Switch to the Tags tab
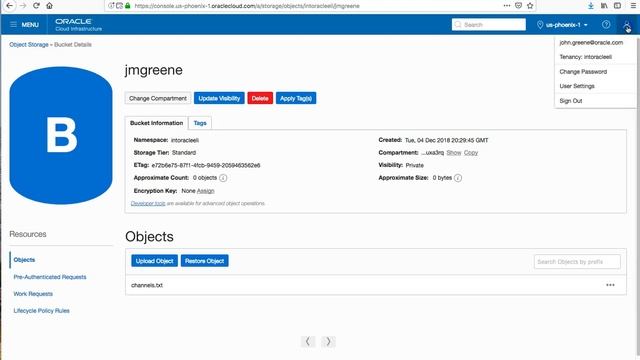The width and height of the screenshot is (640, 360). (x=200, y=123)
